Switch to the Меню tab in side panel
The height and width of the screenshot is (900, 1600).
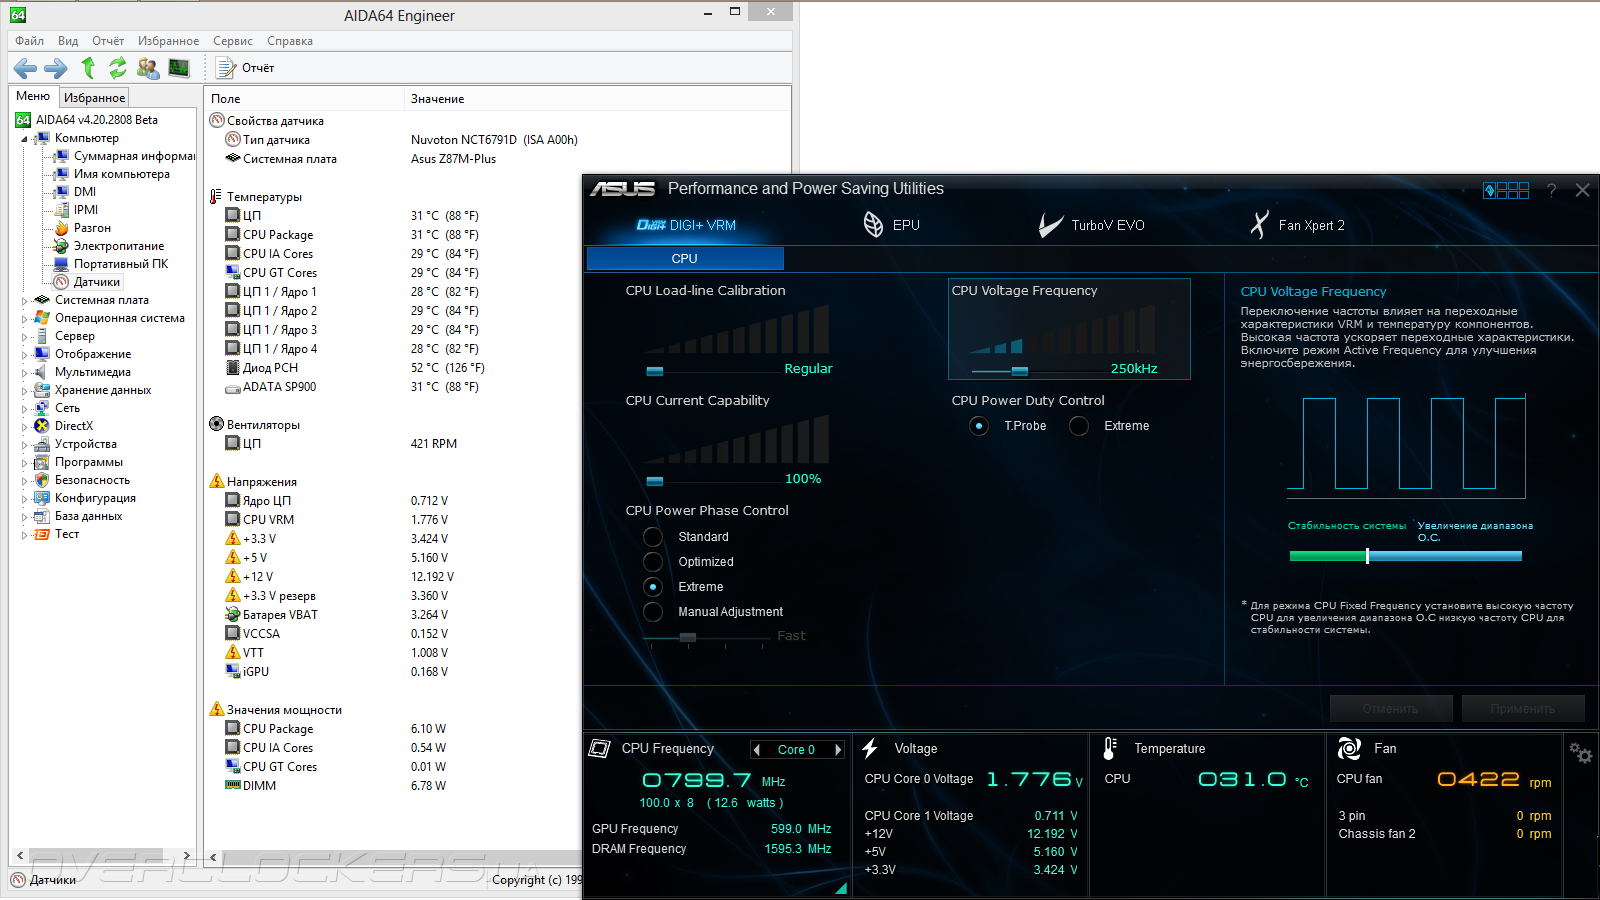point(33,96)
